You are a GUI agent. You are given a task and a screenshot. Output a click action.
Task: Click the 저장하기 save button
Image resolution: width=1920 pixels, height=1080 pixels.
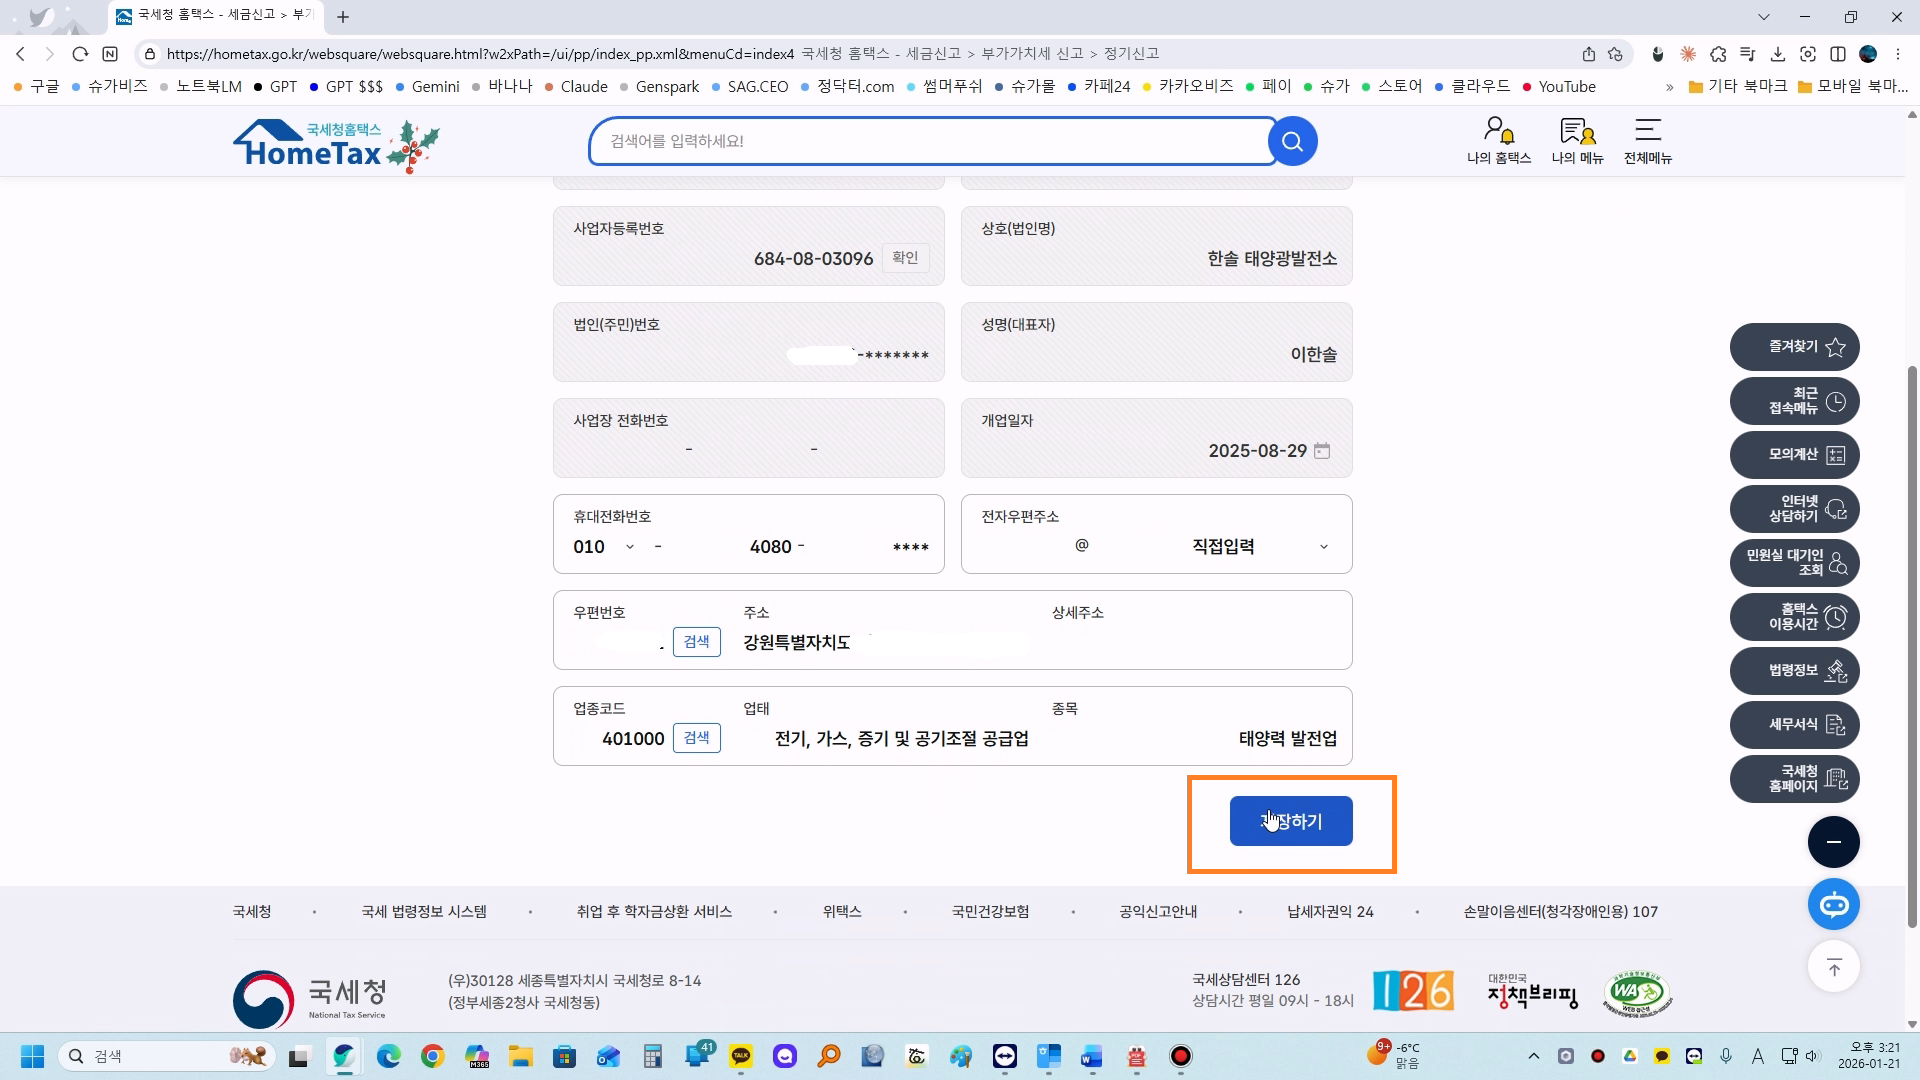(x=1290, y=821)
